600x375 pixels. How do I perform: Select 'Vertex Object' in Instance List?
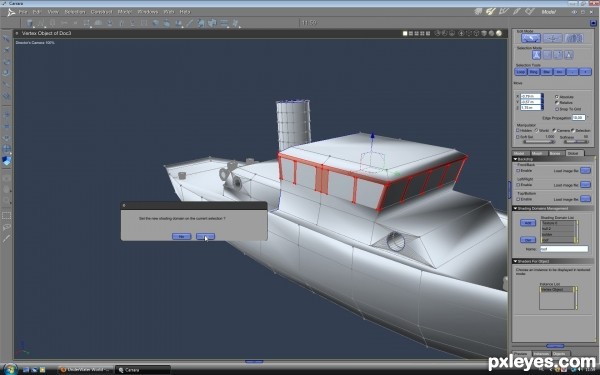tap(557, 290)
